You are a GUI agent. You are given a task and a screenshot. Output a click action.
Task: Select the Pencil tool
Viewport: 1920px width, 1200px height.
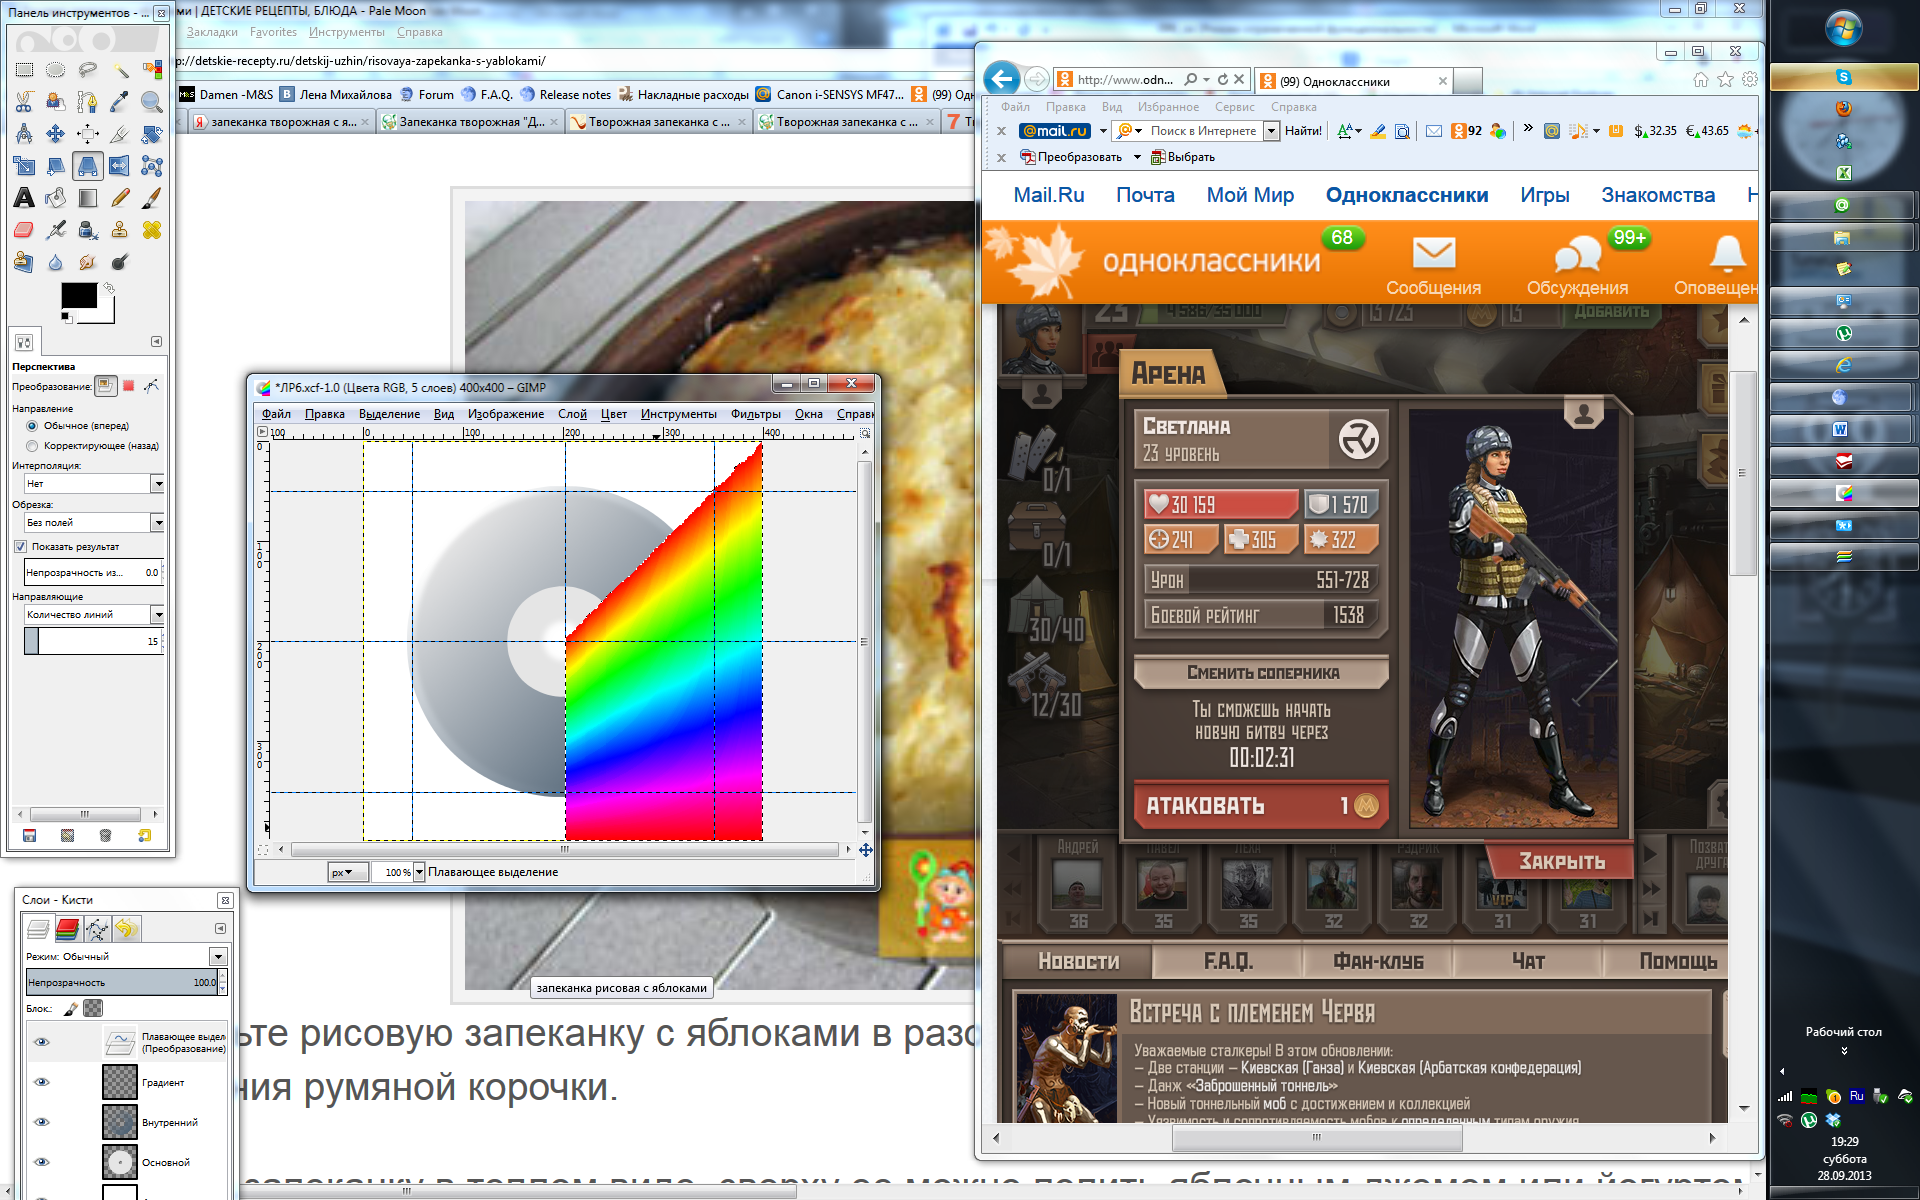point(120,198)
